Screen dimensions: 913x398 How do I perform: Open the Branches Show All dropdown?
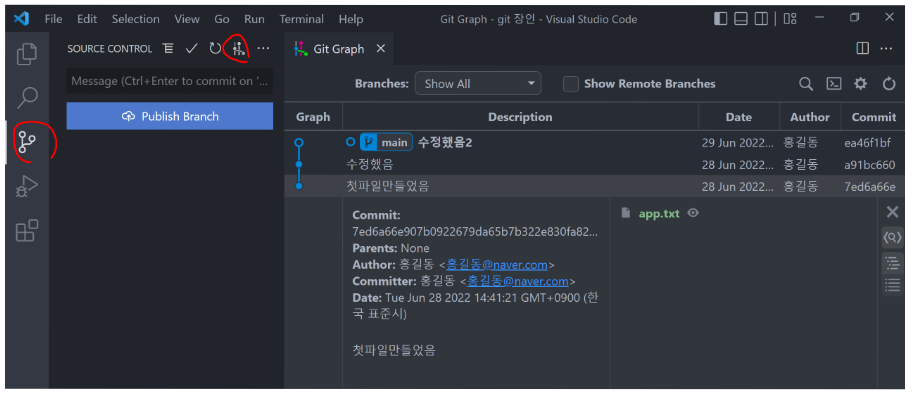(x=478, y=83)
